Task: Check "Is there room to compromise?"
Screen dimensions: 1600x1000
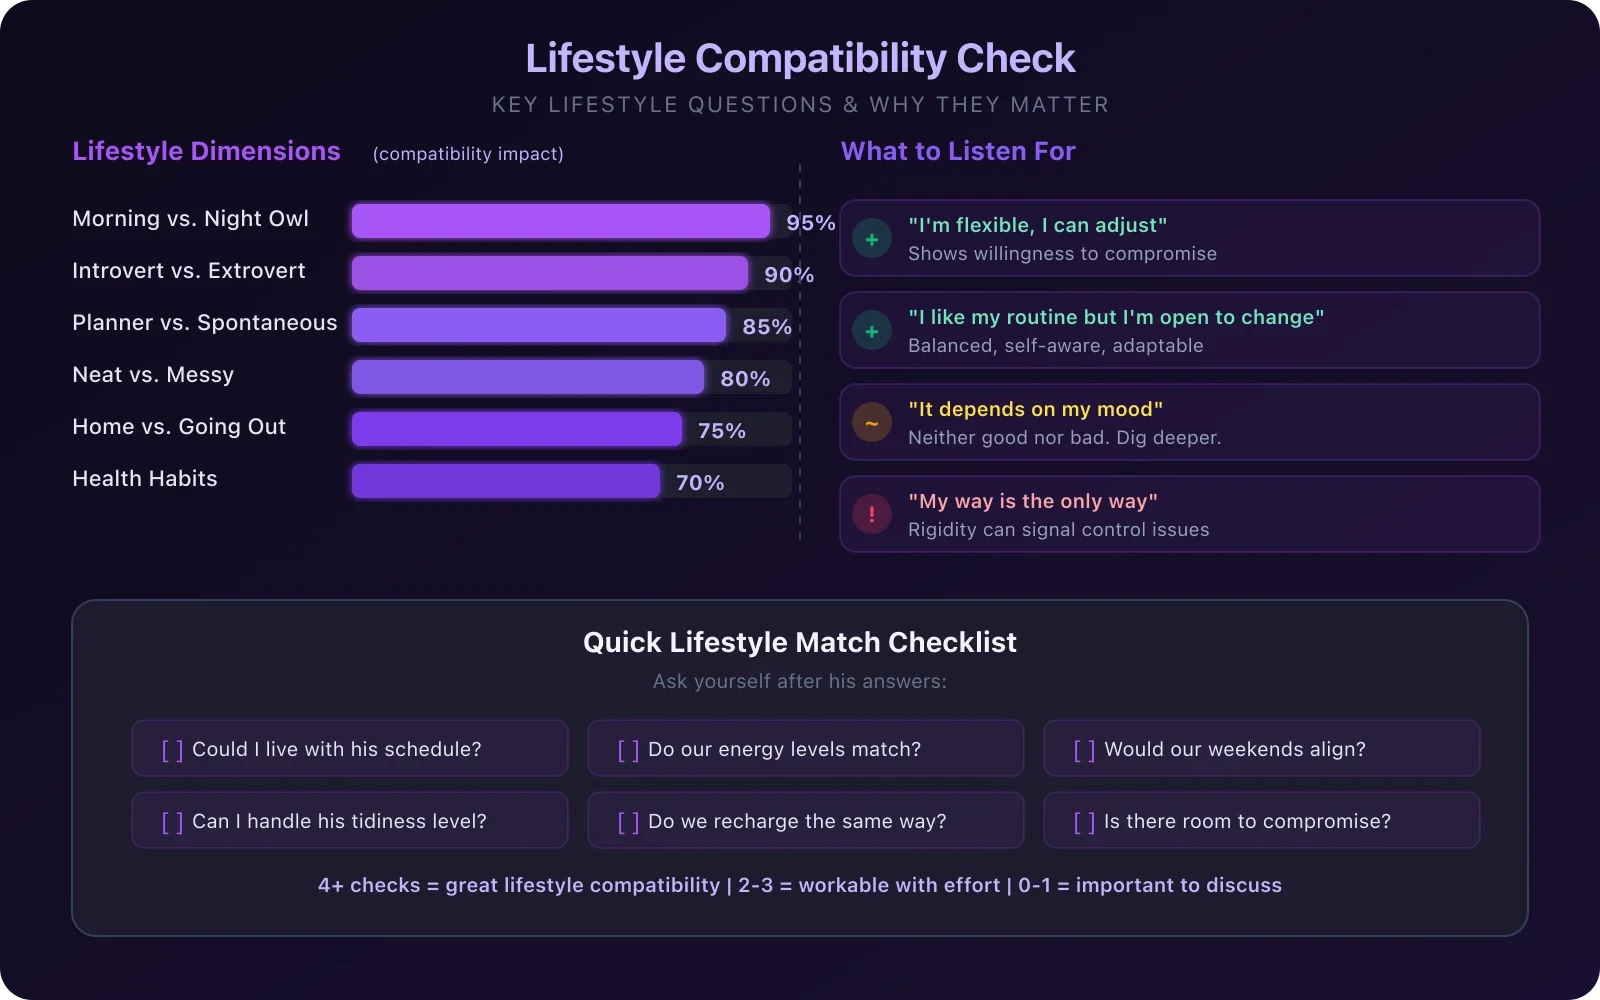Action: coord(1085,822)
